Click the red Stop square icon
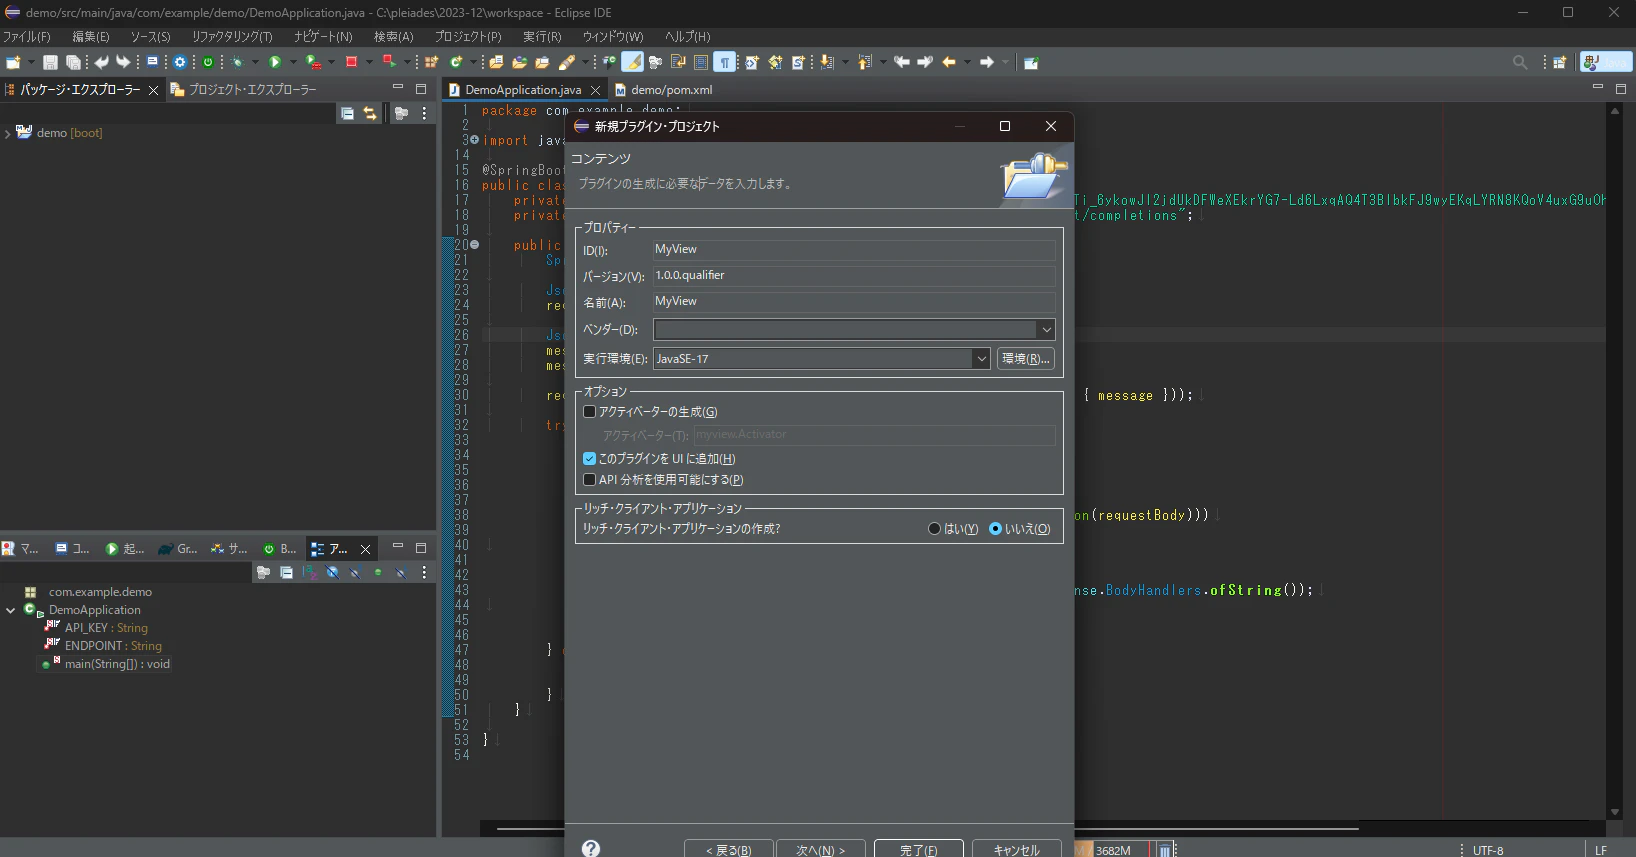The image size is (1636, 857). click(x=352, y=62)
